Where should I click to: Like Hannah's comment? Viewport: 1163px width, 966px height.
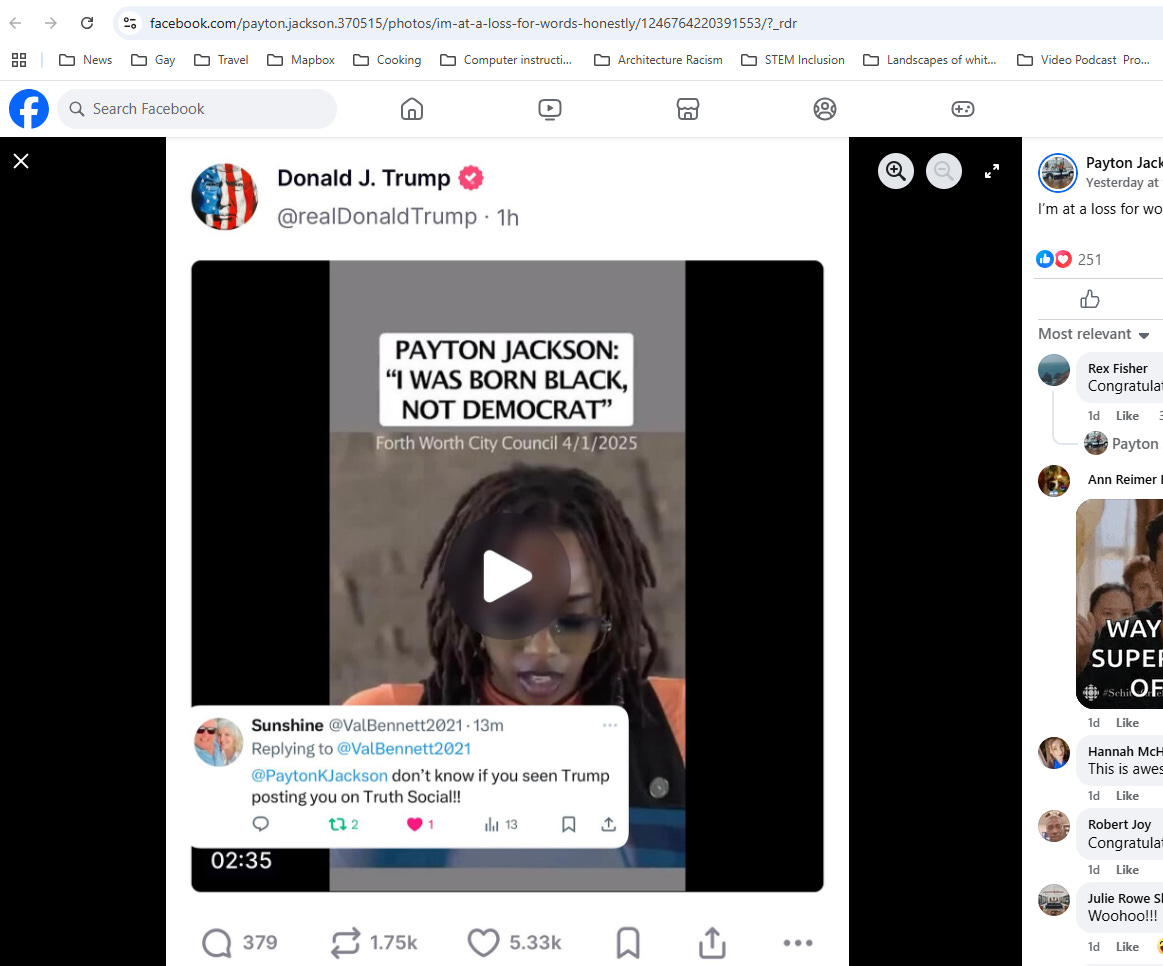click(x=1127, y=796)
